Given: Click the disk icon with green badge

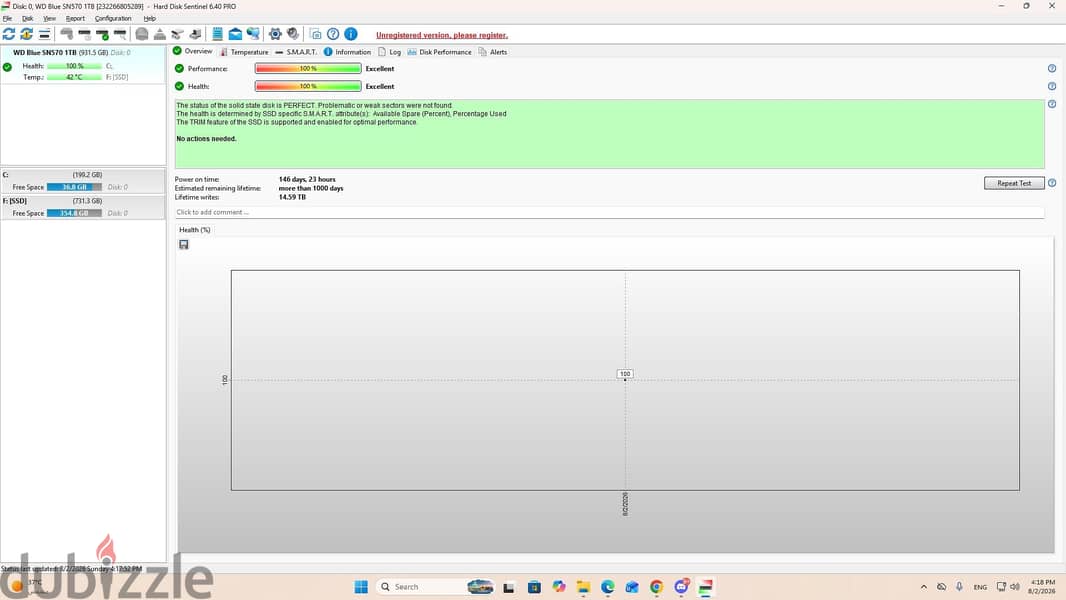Looking at the screenshot, I should coord(102,34).
